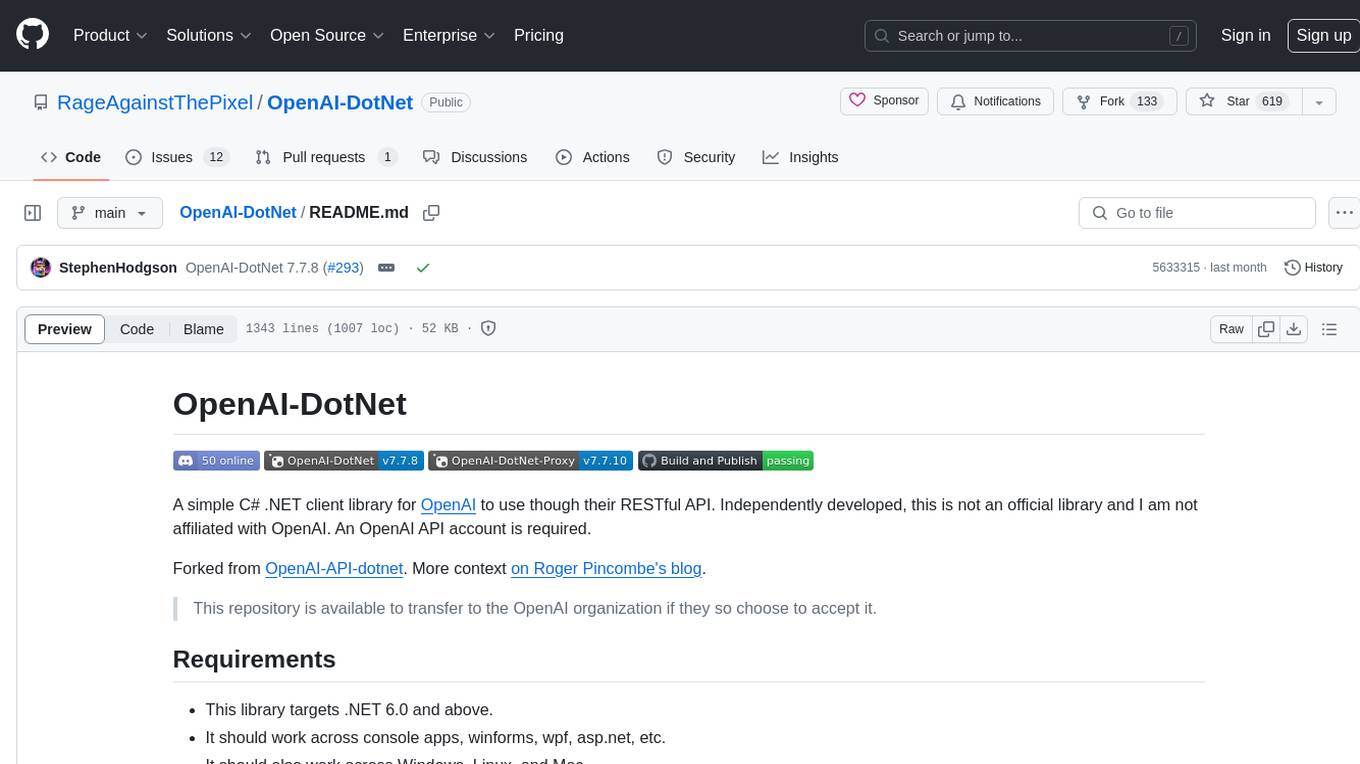This screenshot has height=764, width=1360.
Task: Toggle the file tree side panel
Action: [x=33, y=213]
